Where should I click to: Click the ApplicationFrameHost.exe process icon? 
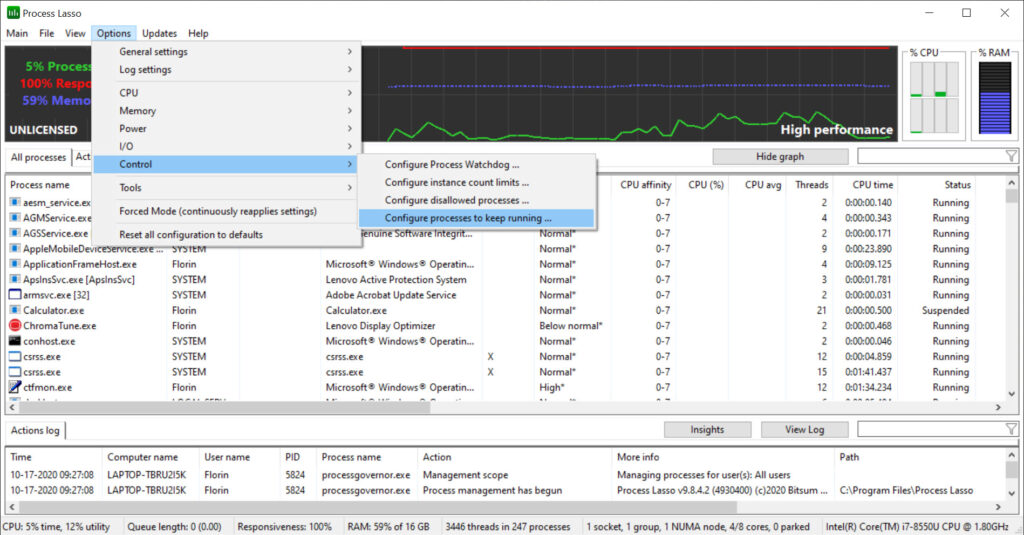(x=15, y=264)
